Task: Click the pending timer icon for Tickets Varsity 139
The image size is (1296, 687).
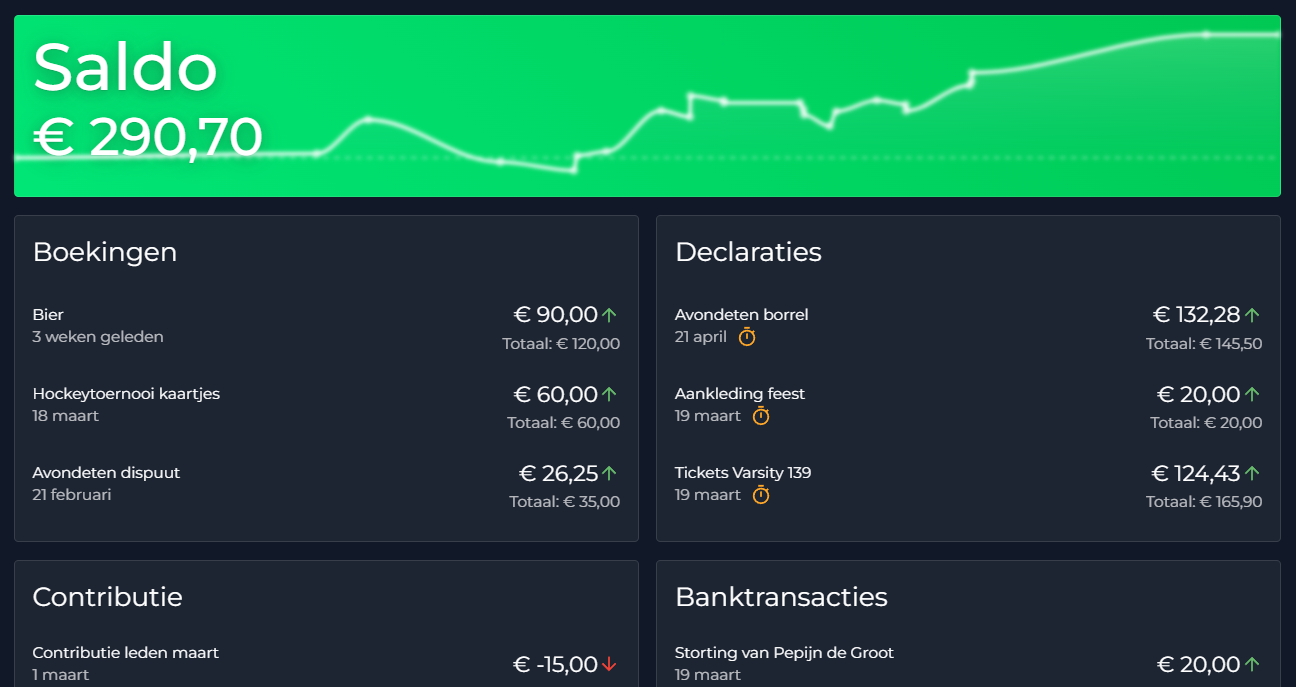Action: point(761,494)
